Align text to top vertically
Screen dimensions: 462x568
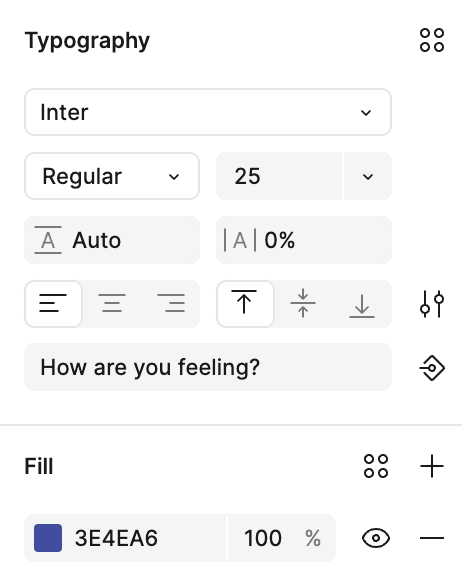245,304
